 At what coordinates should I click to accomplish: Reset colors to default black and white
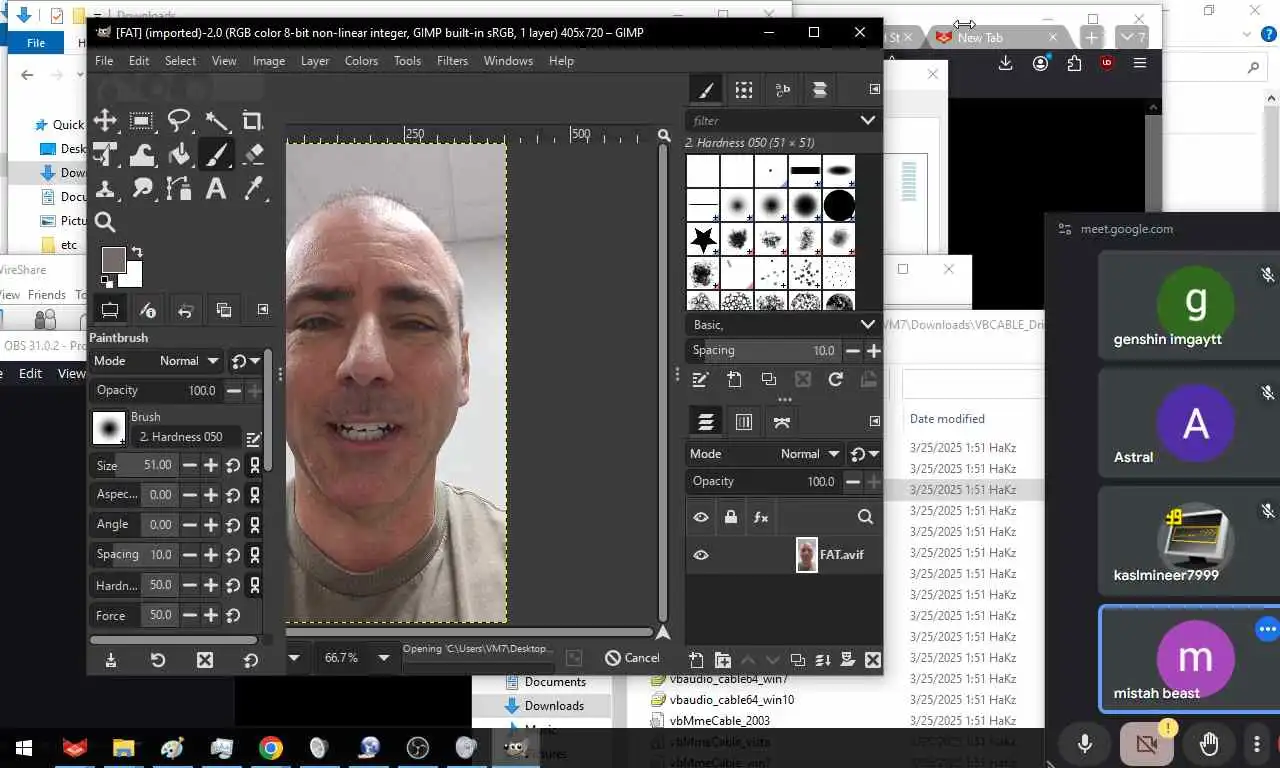[x=106, y=282]
